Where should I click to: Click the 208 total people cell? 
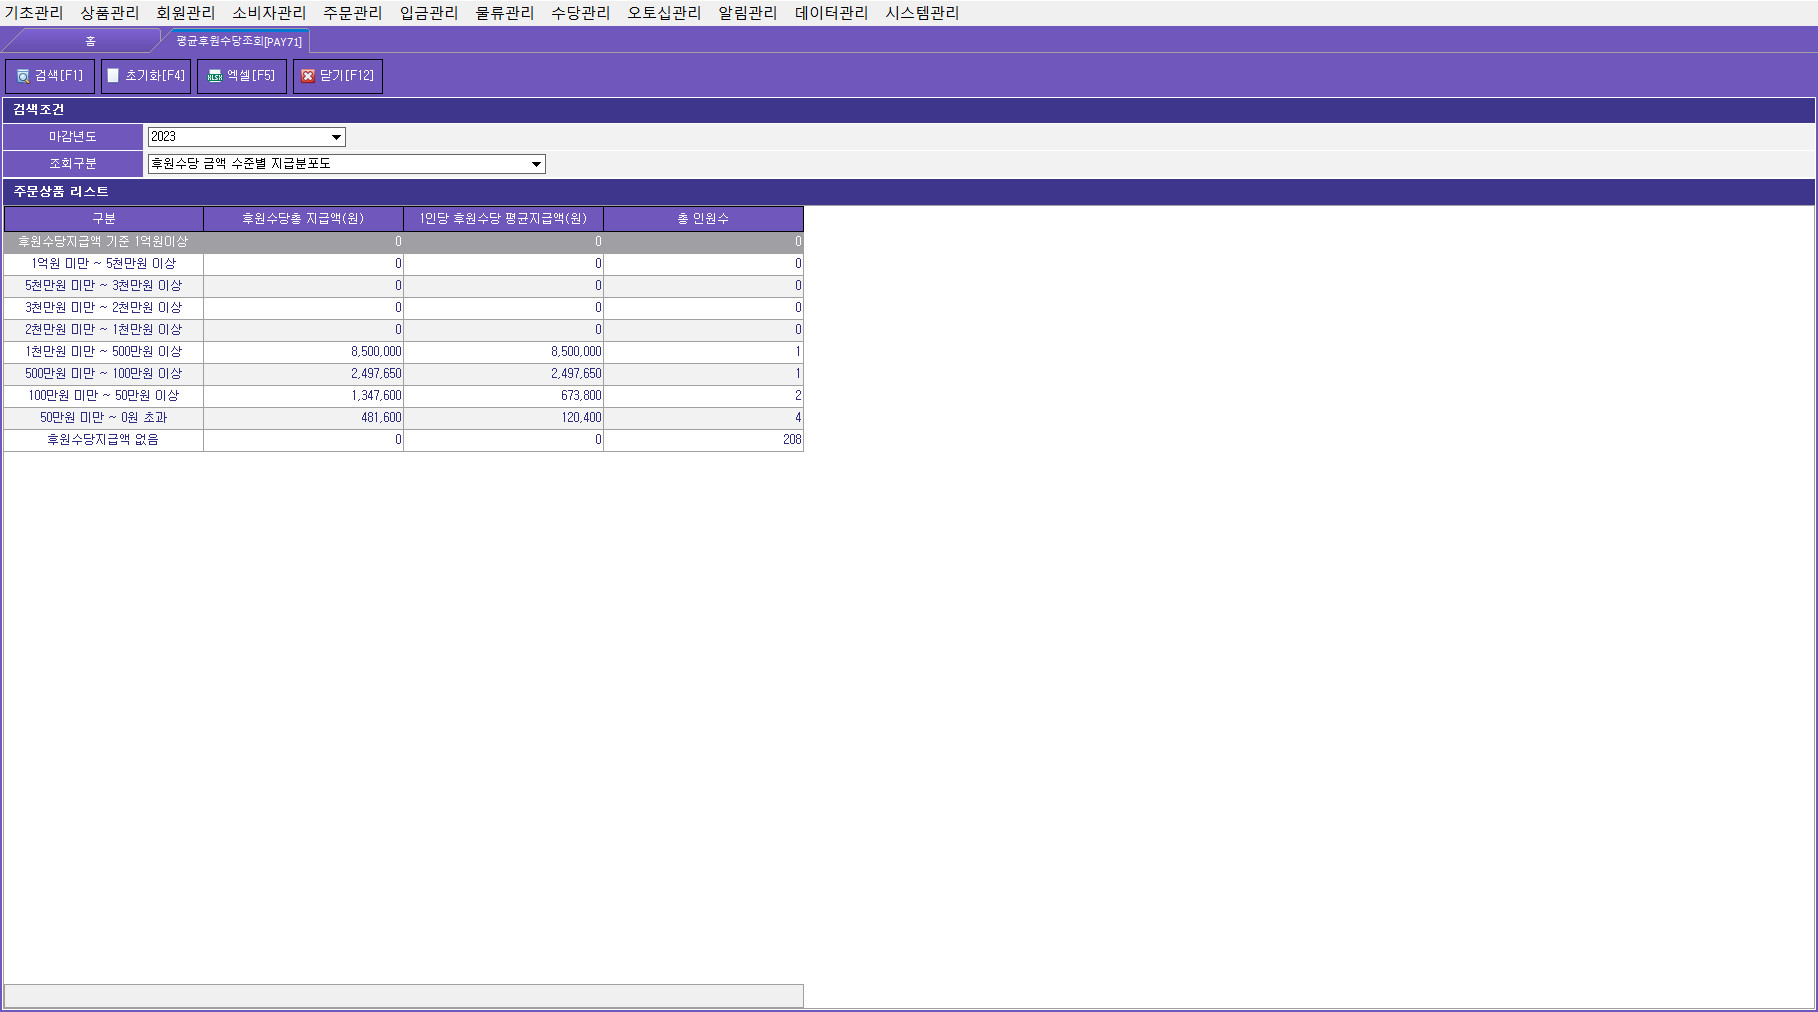coord(703,440)
